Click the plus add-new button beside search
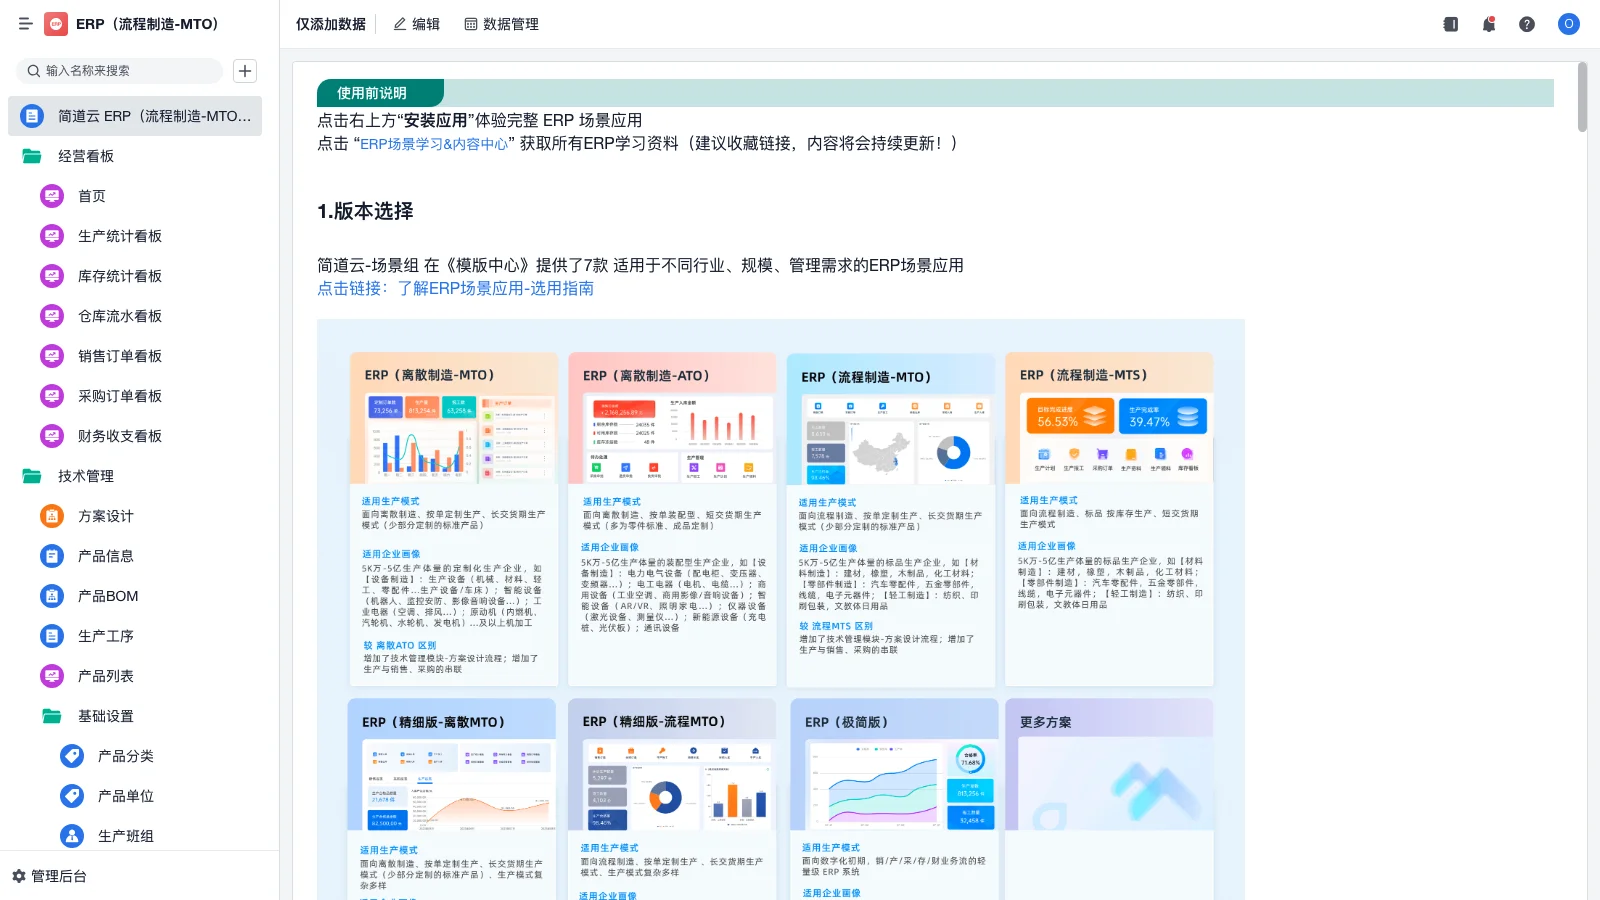This screenshot has width=1600, height=900. point(245,70)
